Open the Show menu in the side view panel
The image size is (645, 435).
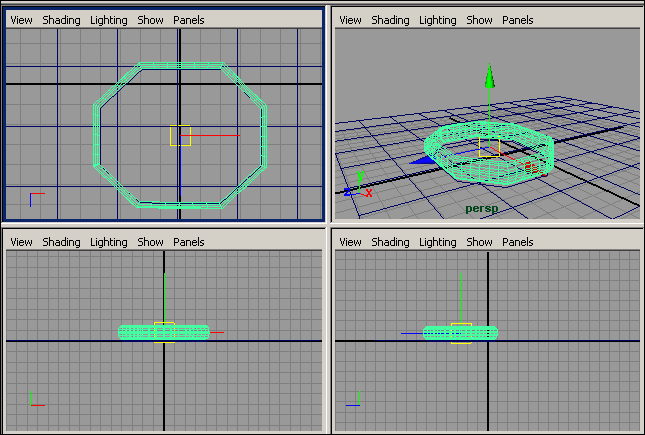click(479, 242)
